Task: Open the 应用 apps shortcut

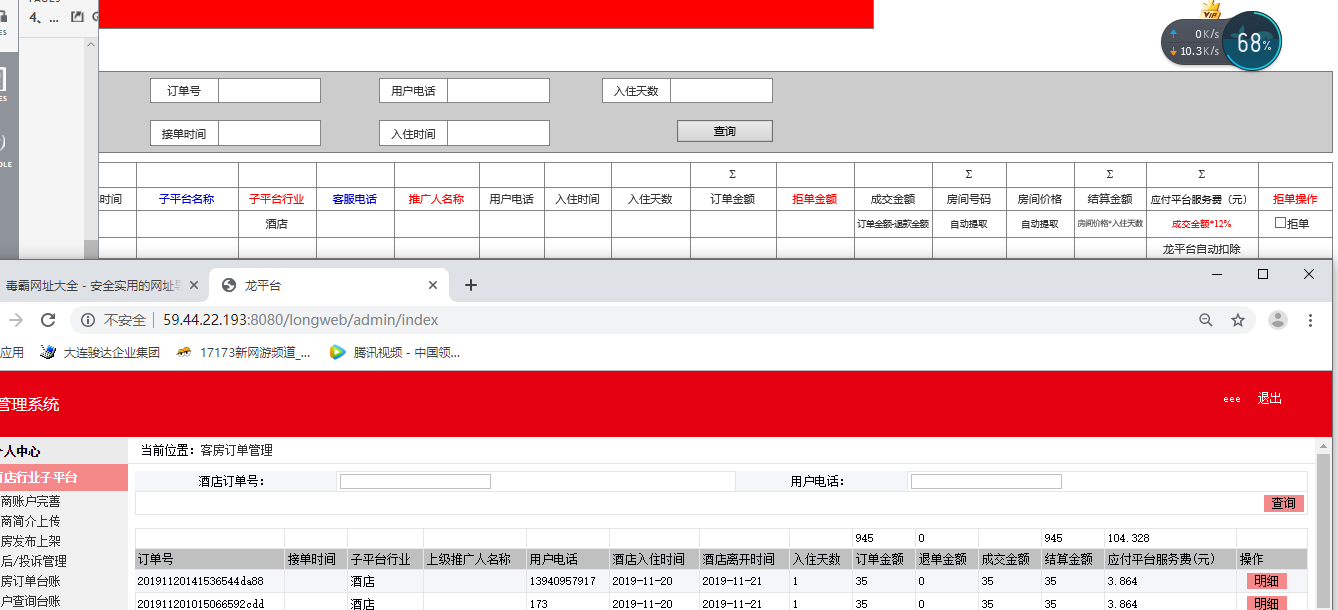Action: [12, 352]
